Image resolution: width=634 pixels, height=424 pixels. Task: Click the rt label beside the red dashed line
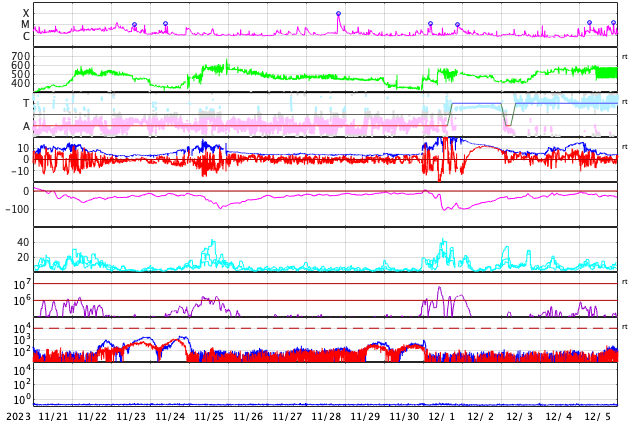coord(624,327)
